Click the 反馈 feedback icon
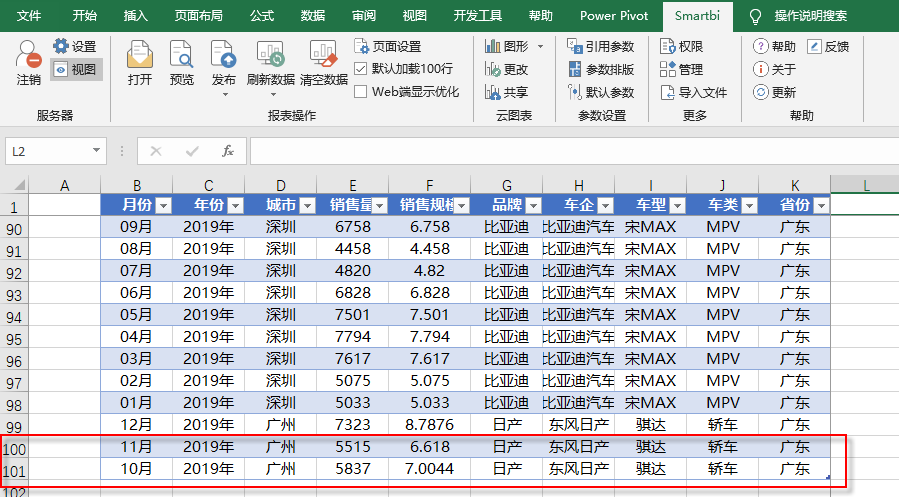 (814, 46)
